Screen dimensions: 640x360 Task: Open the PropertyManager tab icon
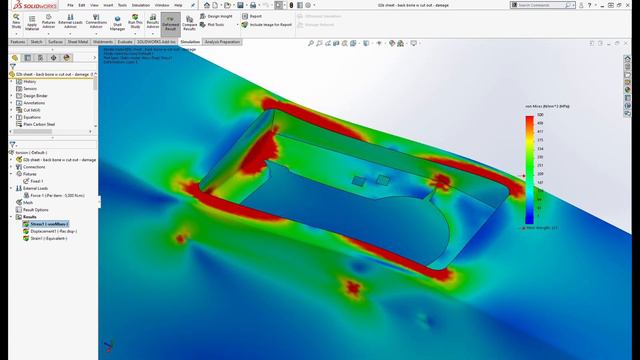tap(28, 58)
